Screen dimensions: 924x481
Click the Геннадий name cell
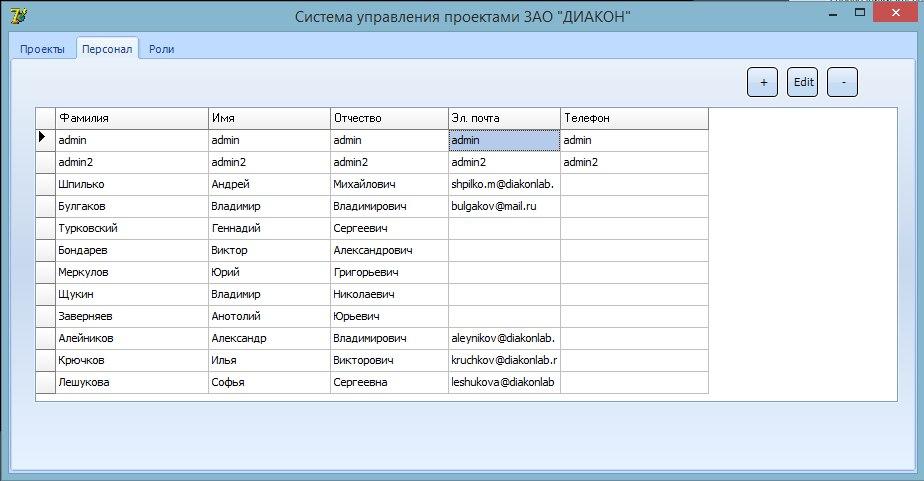pos(269,228)
